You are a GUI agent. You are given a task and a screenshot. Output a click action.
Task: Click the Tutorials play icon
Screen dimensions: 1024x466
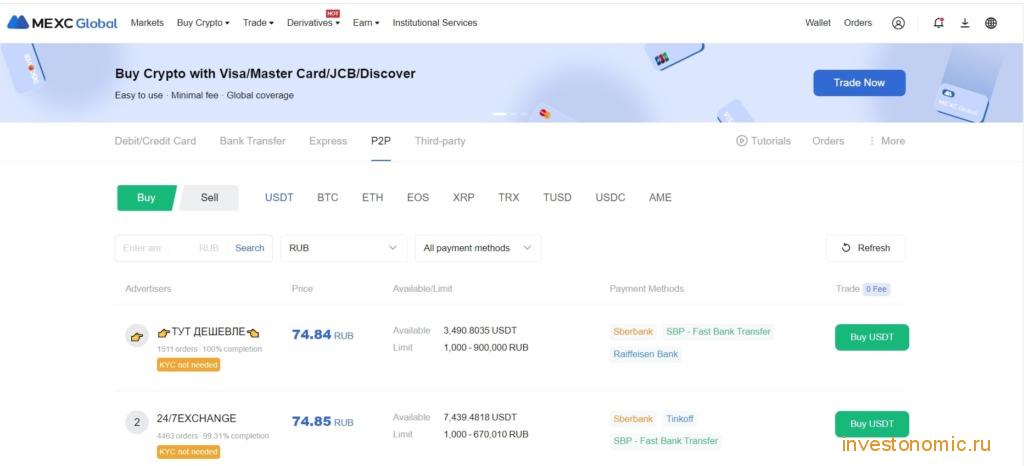click(x=741, y=141)
